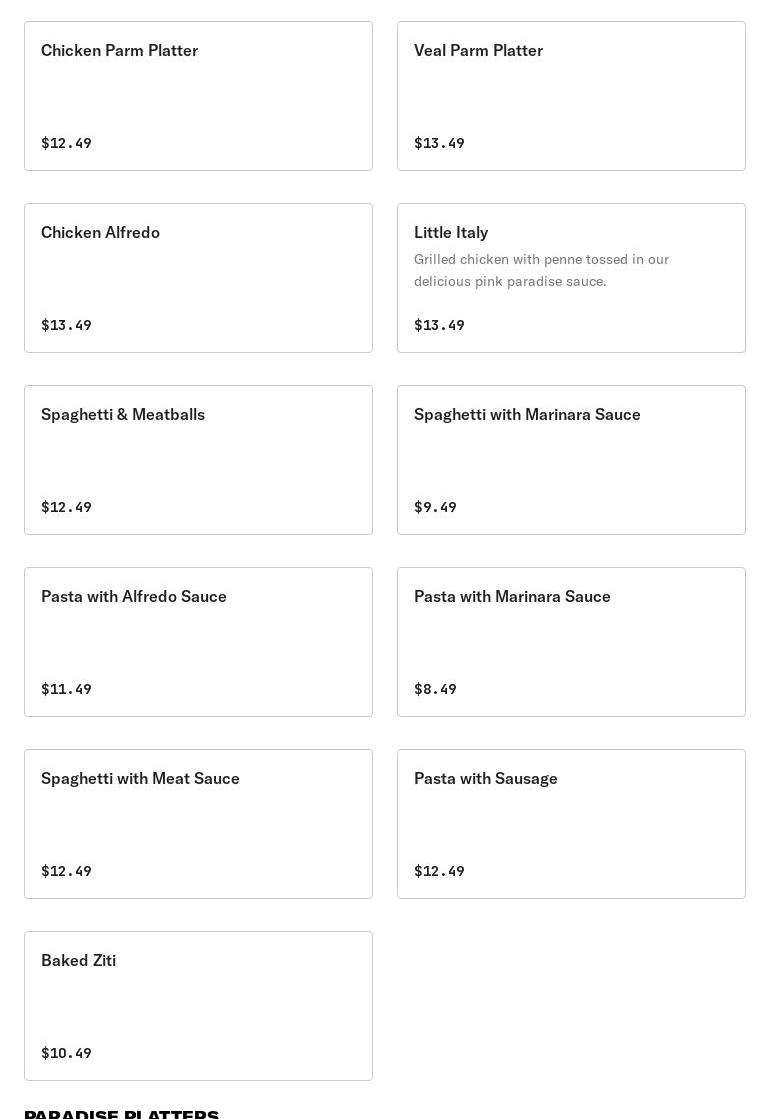Pick Pasta with Marinara Sauce

(x=571, y=642)
